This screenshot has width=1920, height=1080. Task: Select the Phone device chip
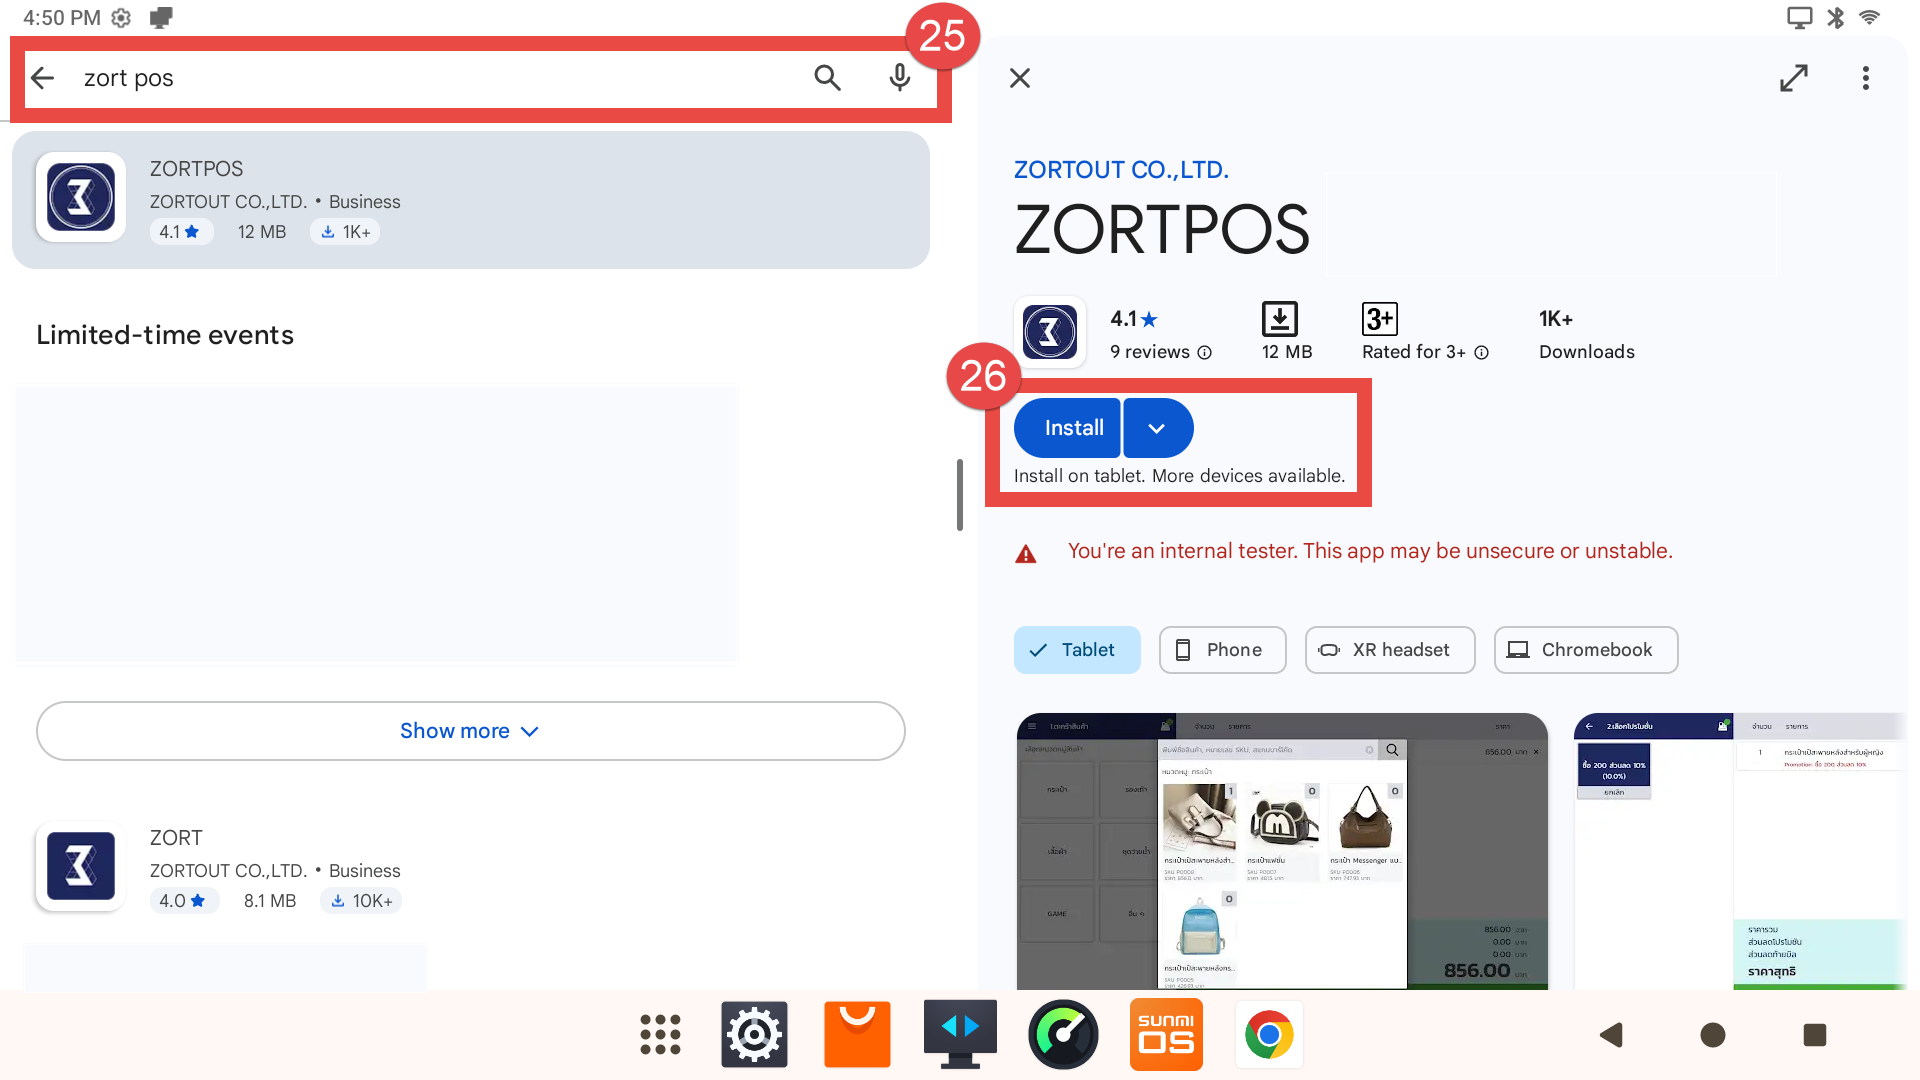[x=1221, y=650]
